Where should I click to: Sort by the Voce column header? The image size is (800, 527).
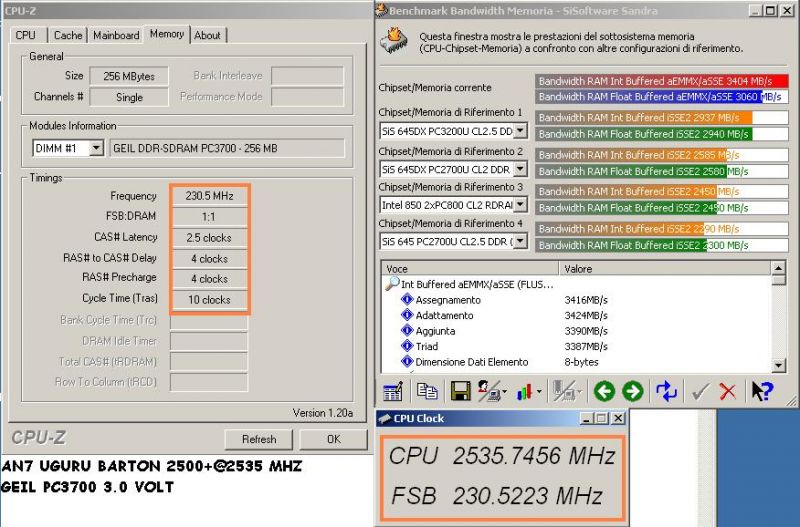[470, 268]
